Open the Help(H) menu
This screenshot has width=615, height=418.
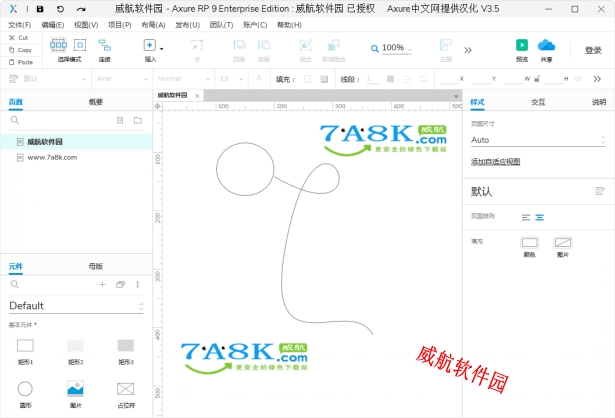(289, 25)
